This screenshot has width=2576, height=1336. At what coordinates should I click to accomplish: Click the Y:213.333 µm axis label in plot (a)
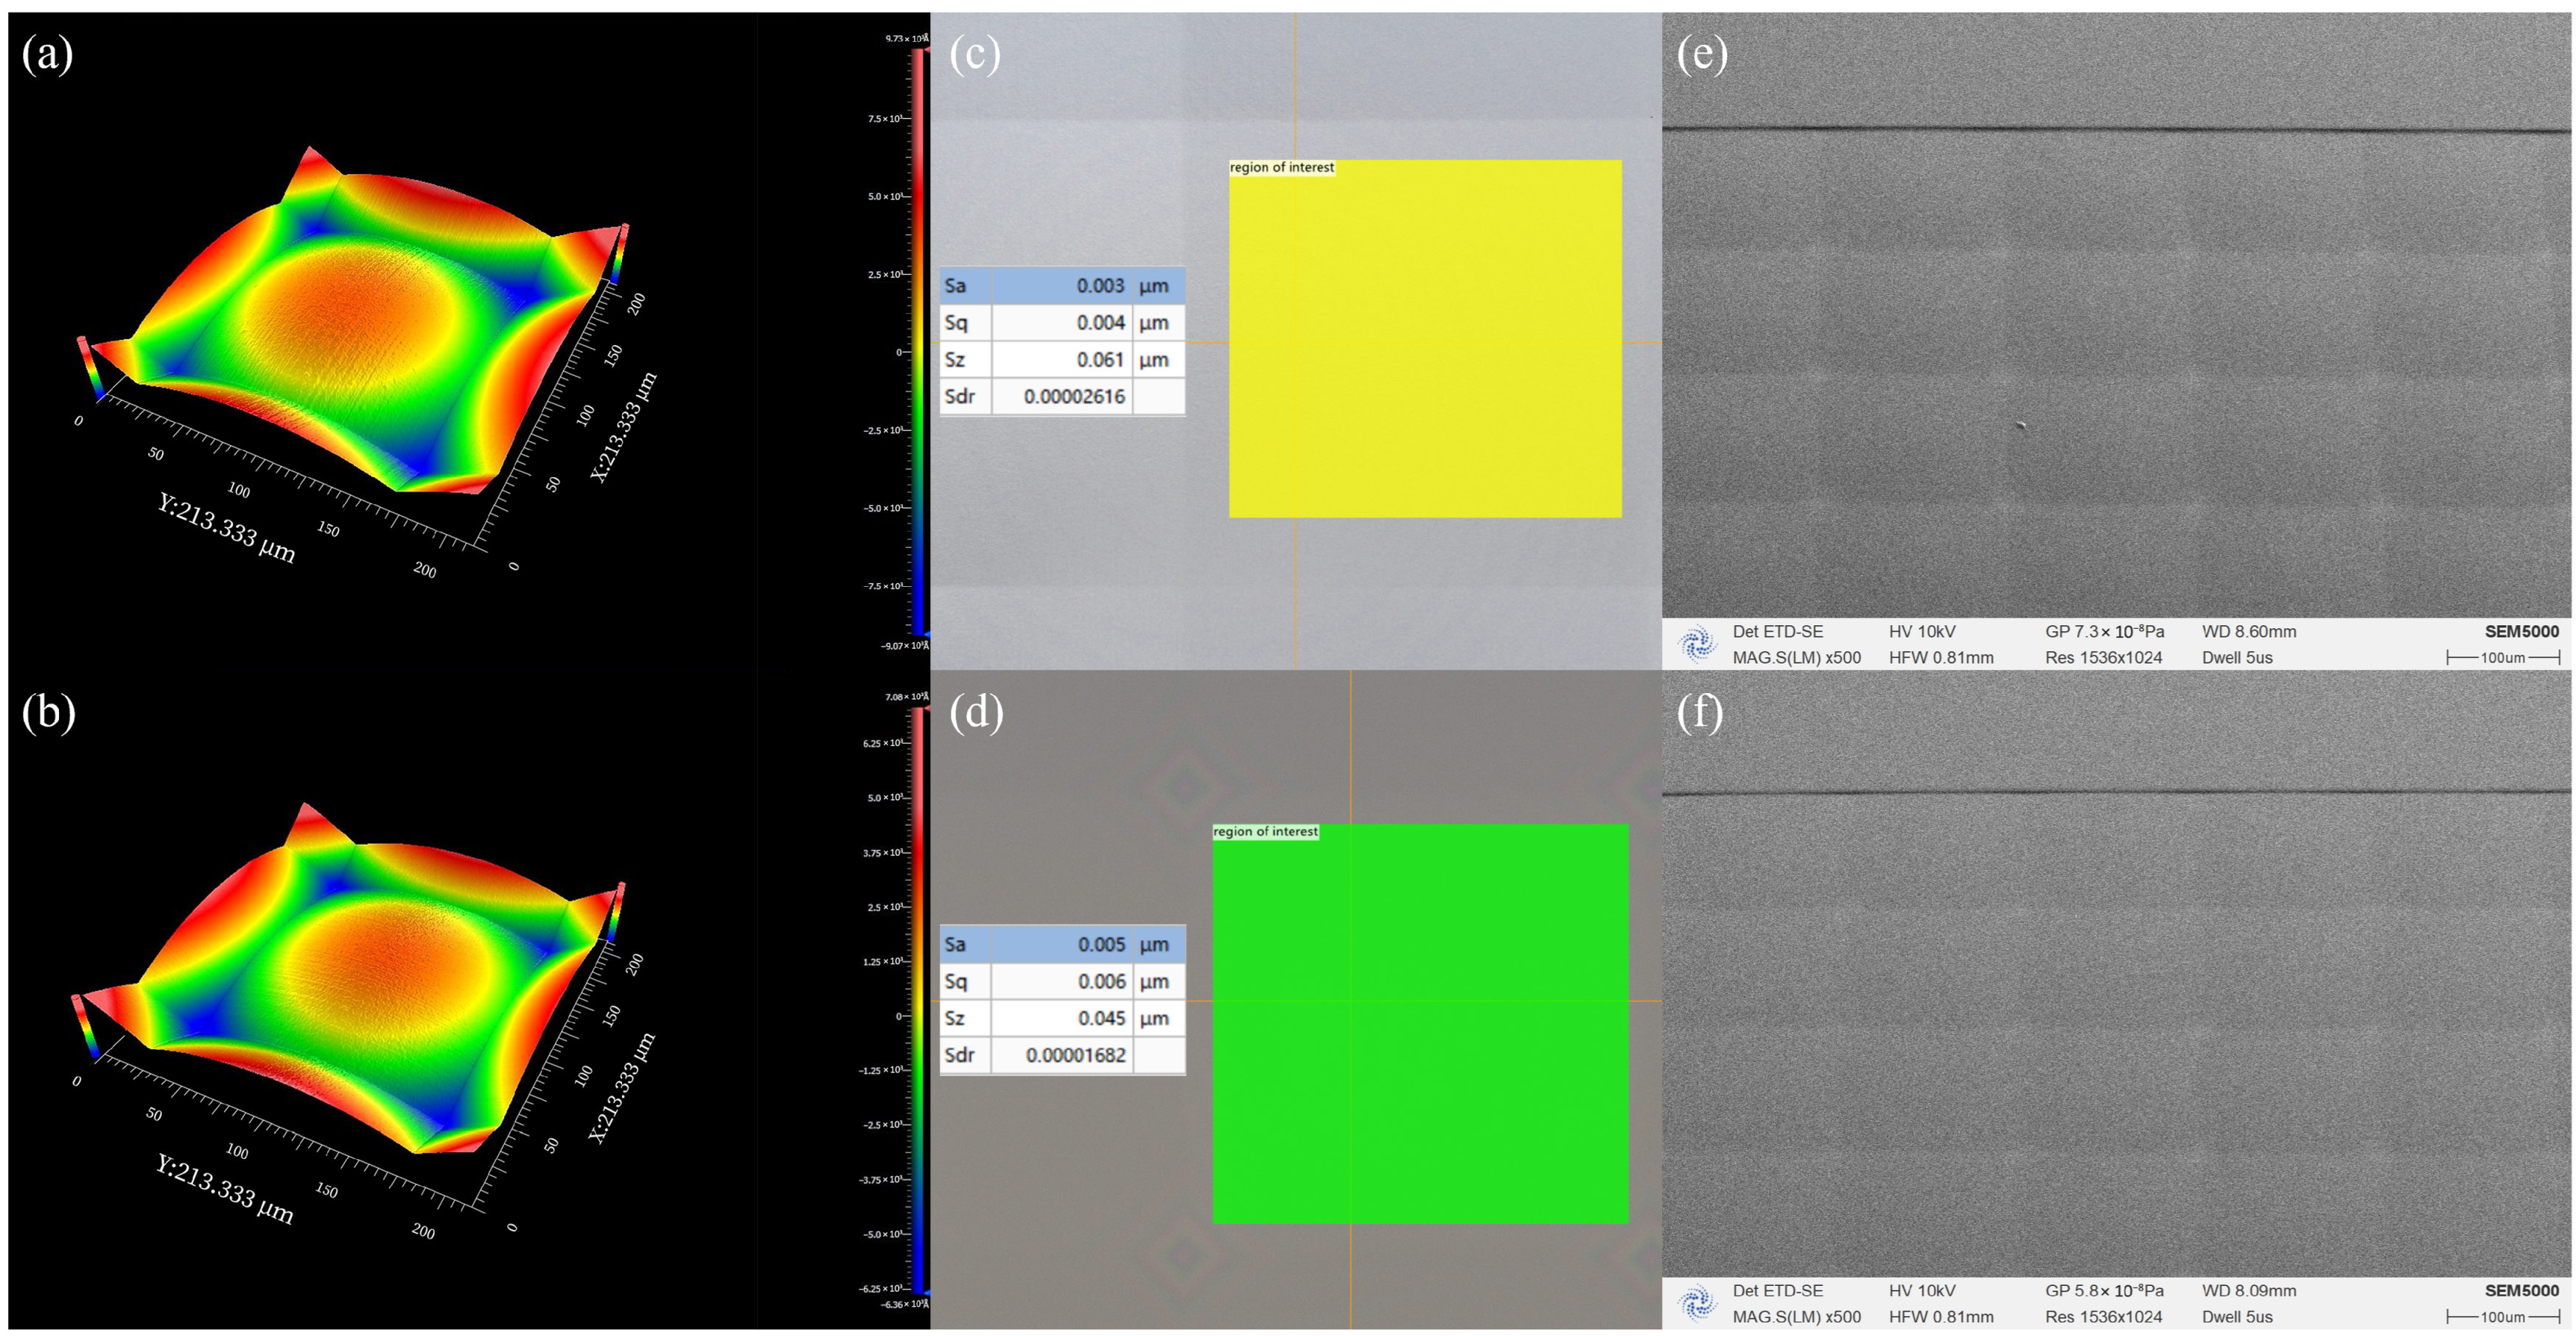pyautogui.click(x=226, y=528)
